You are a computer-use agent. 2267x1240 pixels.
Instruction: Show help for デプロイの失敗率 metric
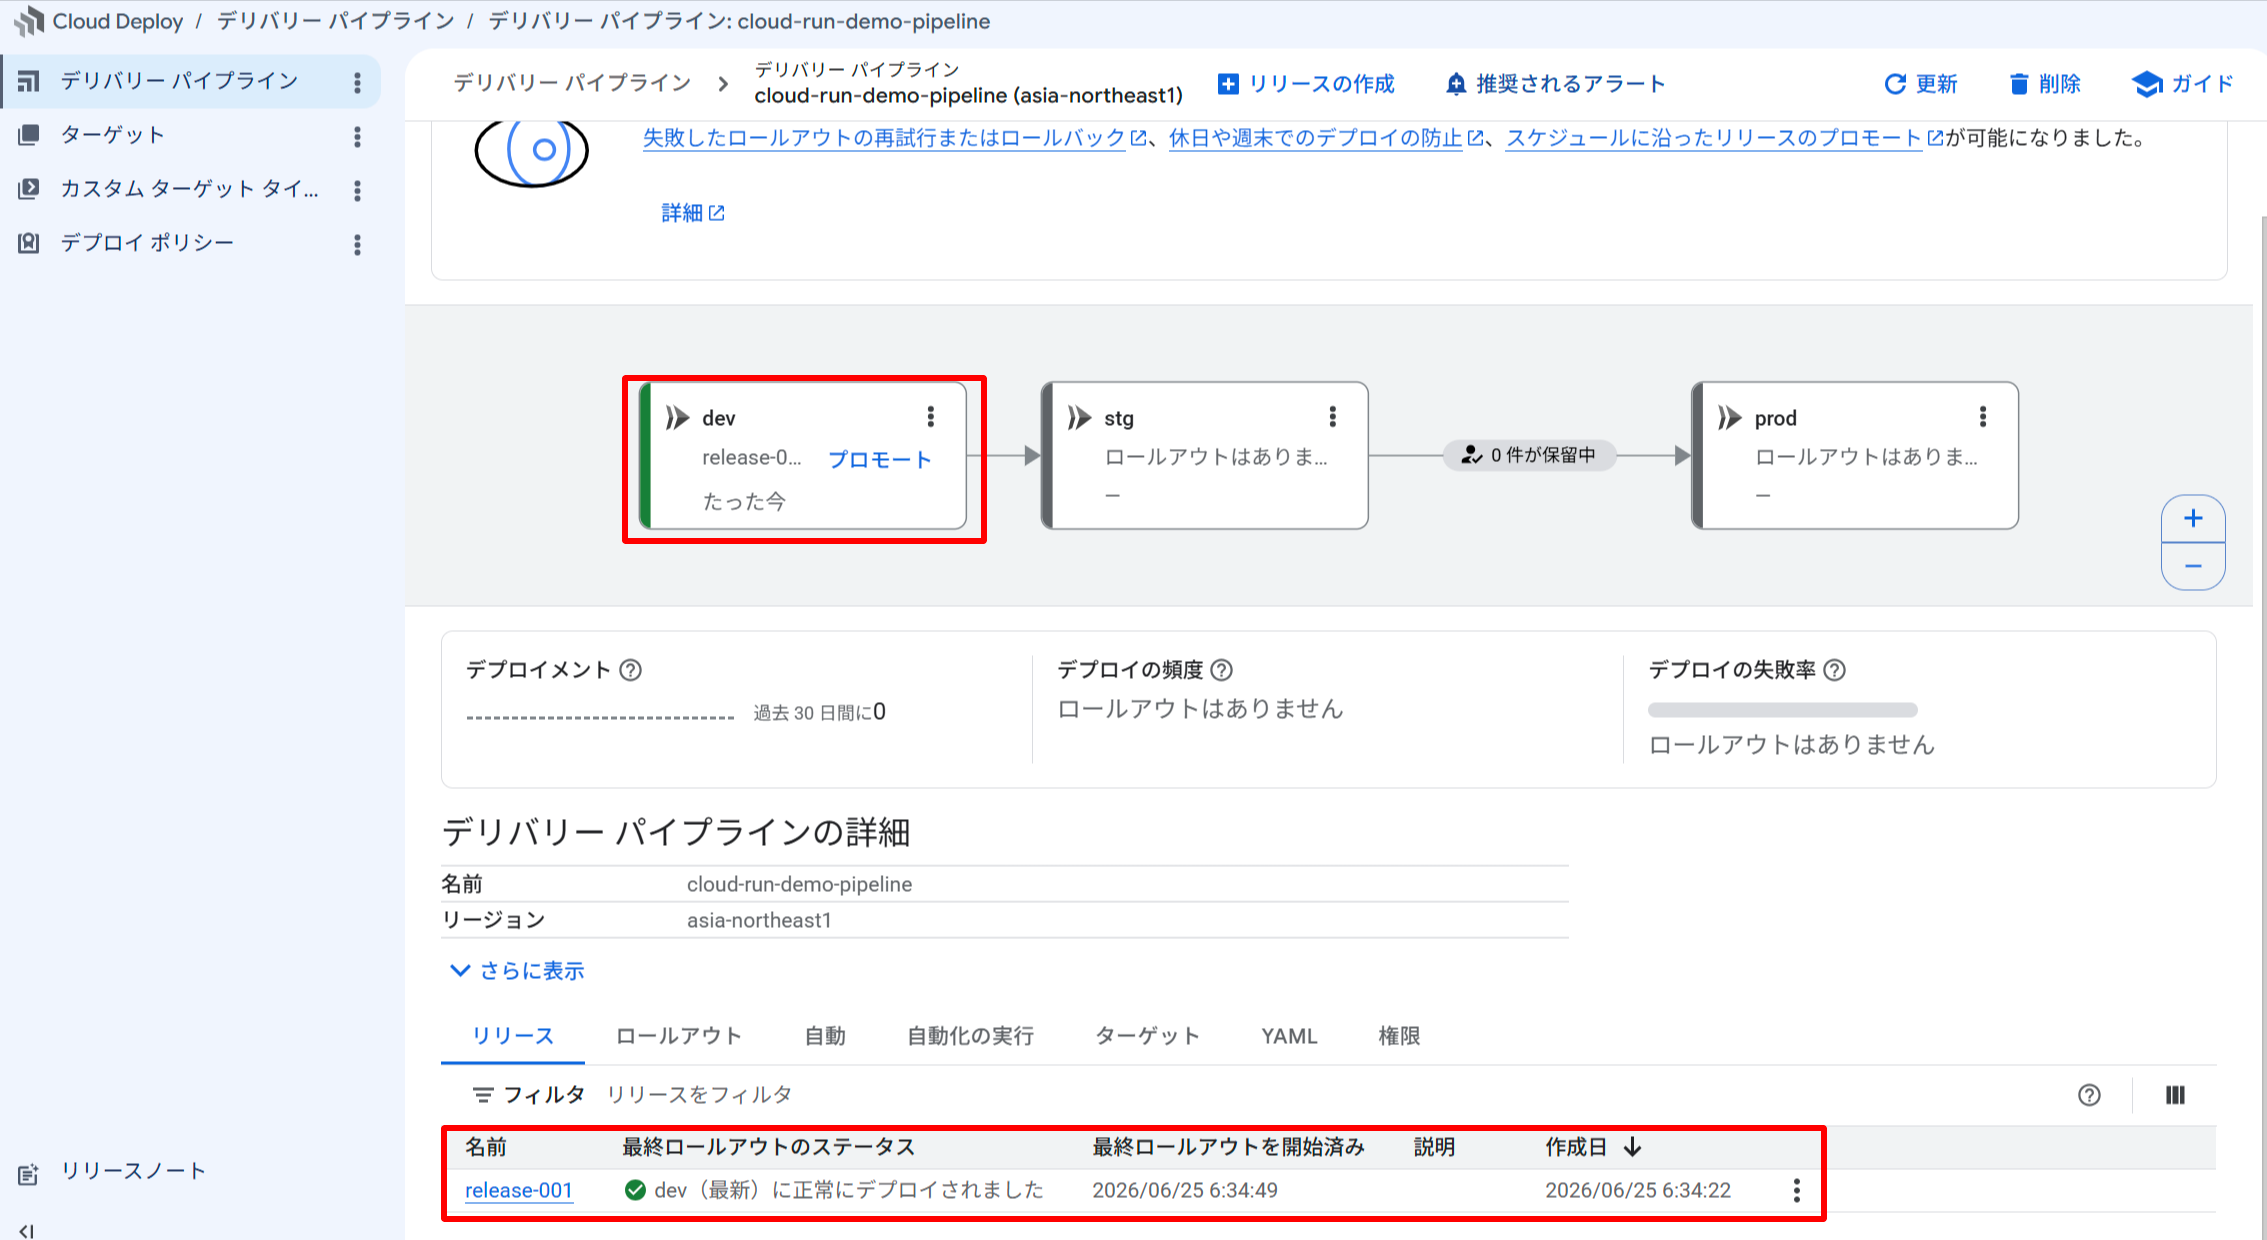(1835, 670)
